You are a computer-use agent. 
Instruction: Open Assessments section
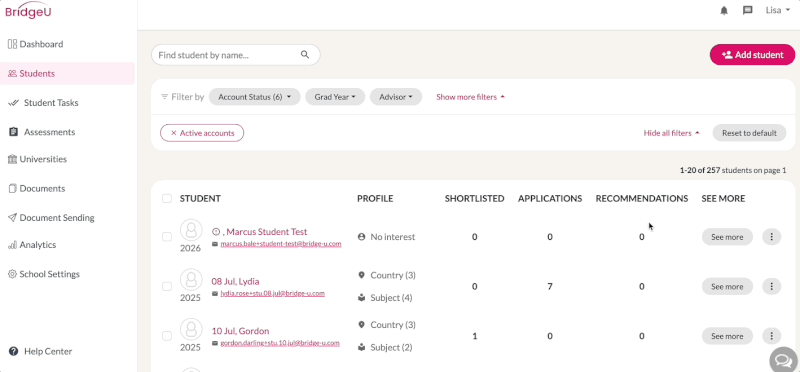(x=49, y=132)
